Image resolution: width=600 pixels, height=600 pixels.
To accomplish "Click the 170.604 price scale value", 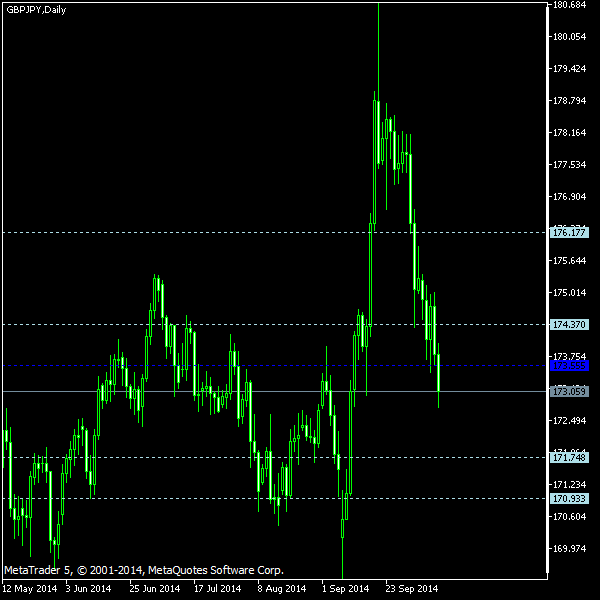I will click(569, 517).
